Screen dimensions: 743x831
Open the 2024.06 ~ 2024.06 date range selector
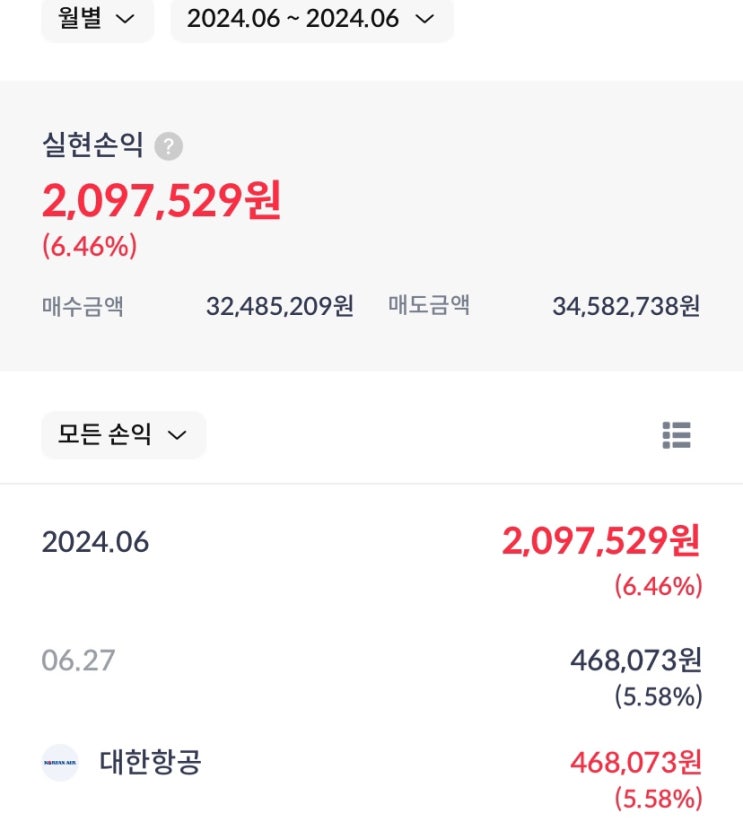point(312,19)
